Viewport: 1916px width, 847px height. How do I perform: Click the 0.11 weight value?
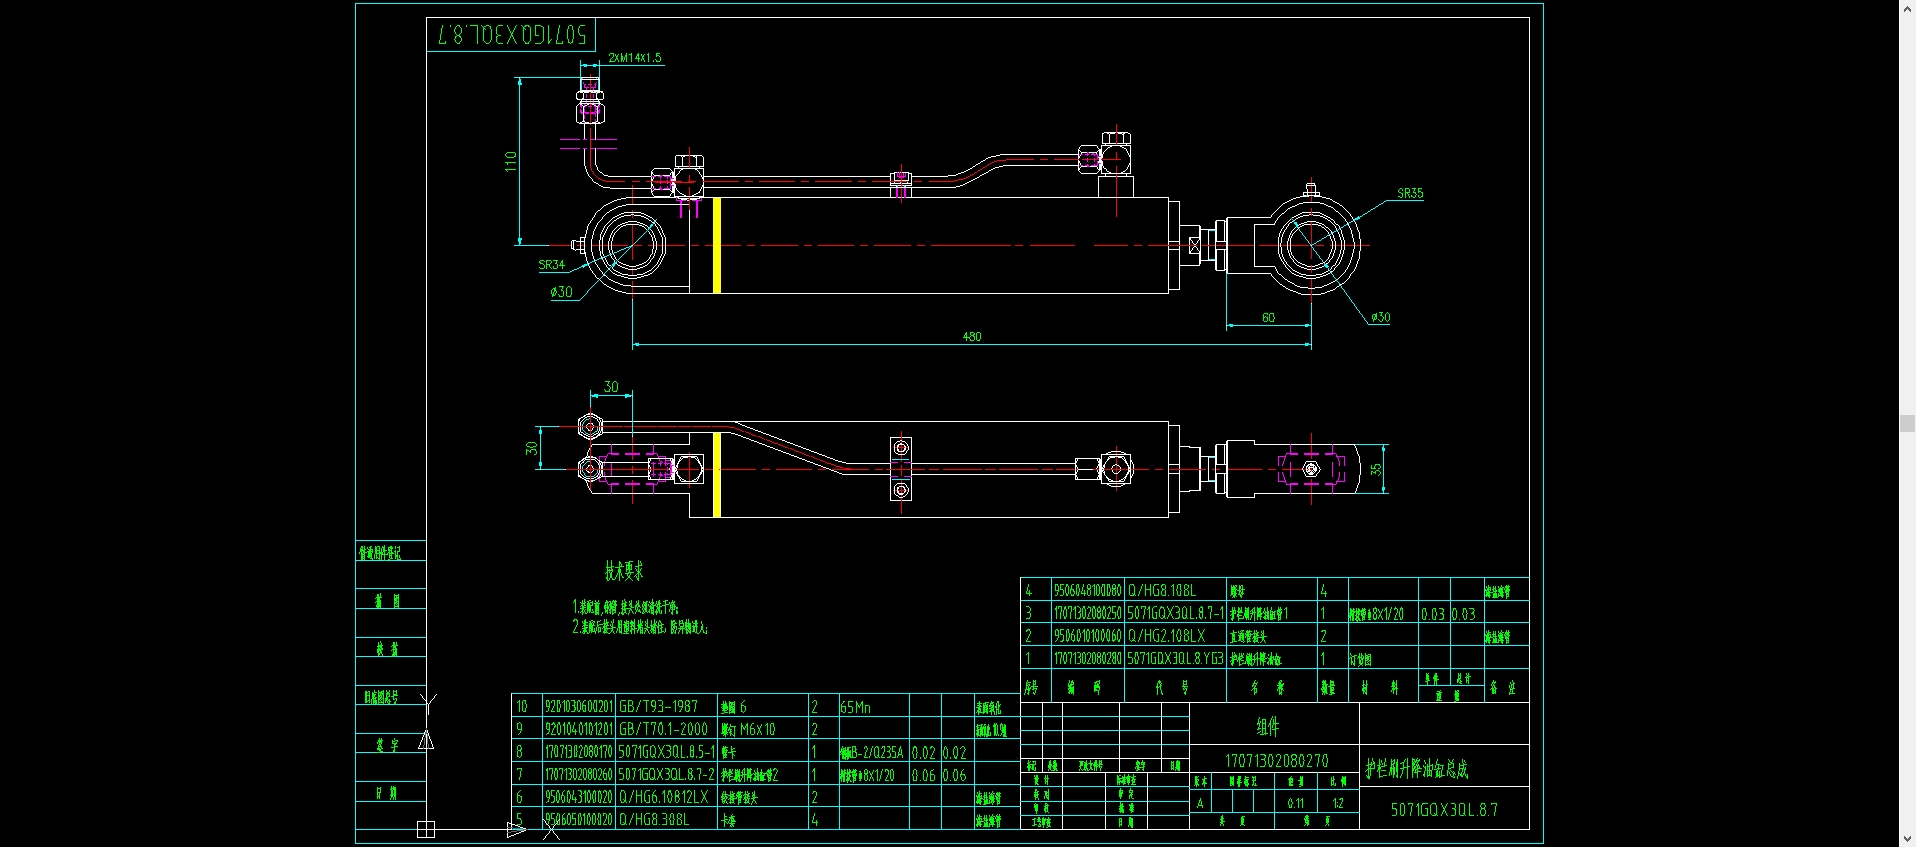click(1296, 803)
